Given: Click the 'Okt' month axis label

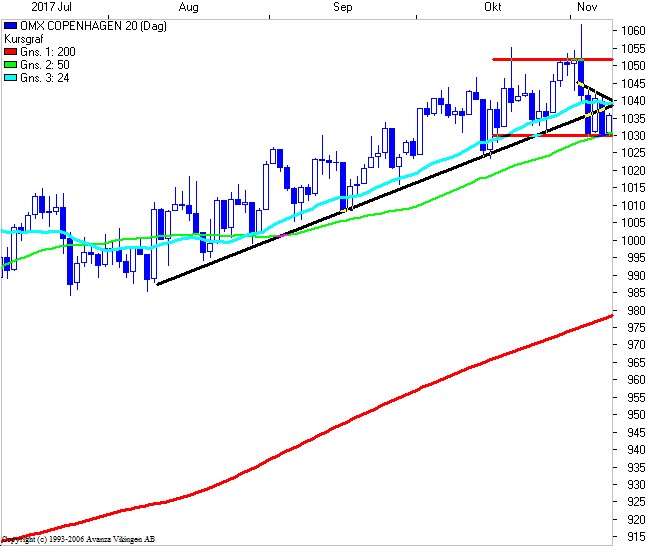Looking at the screenshot, I should coord(493,7).
